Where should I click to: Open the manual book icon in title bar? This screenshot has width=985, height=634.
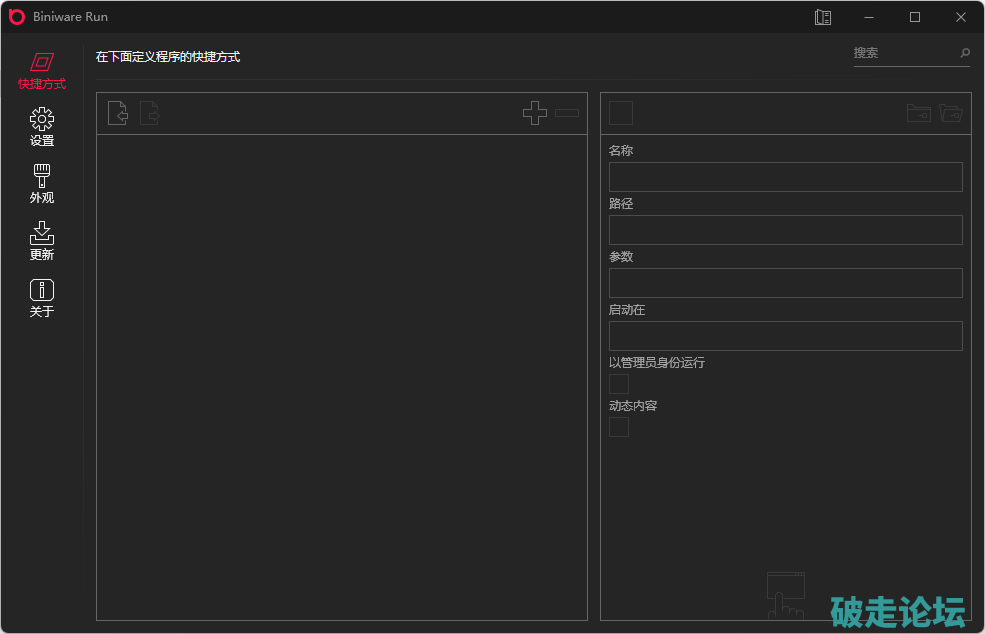pyautogui.click(x=823, y=17)
